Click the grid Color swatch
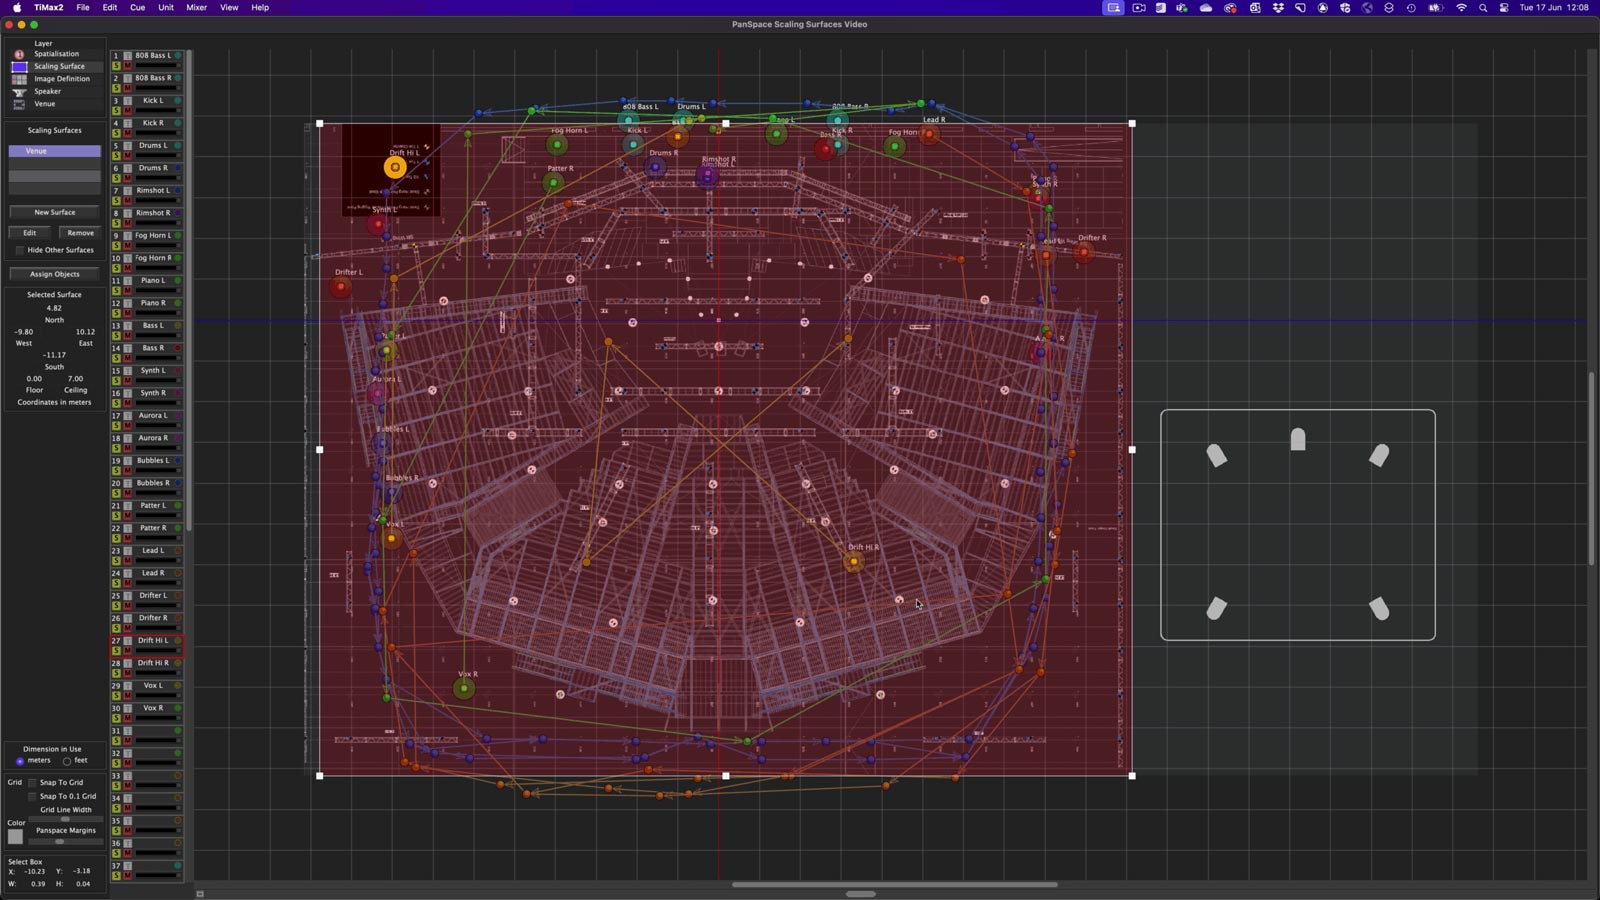 15,837
